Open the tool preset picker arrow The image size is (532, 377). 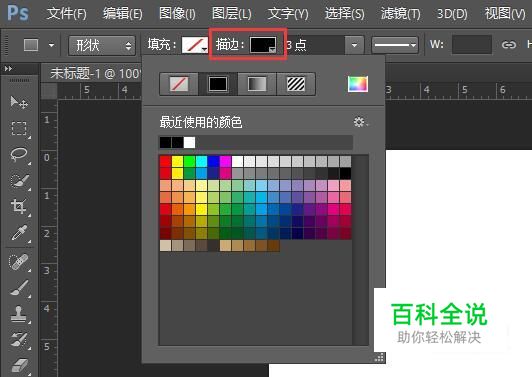coord(51,45)
